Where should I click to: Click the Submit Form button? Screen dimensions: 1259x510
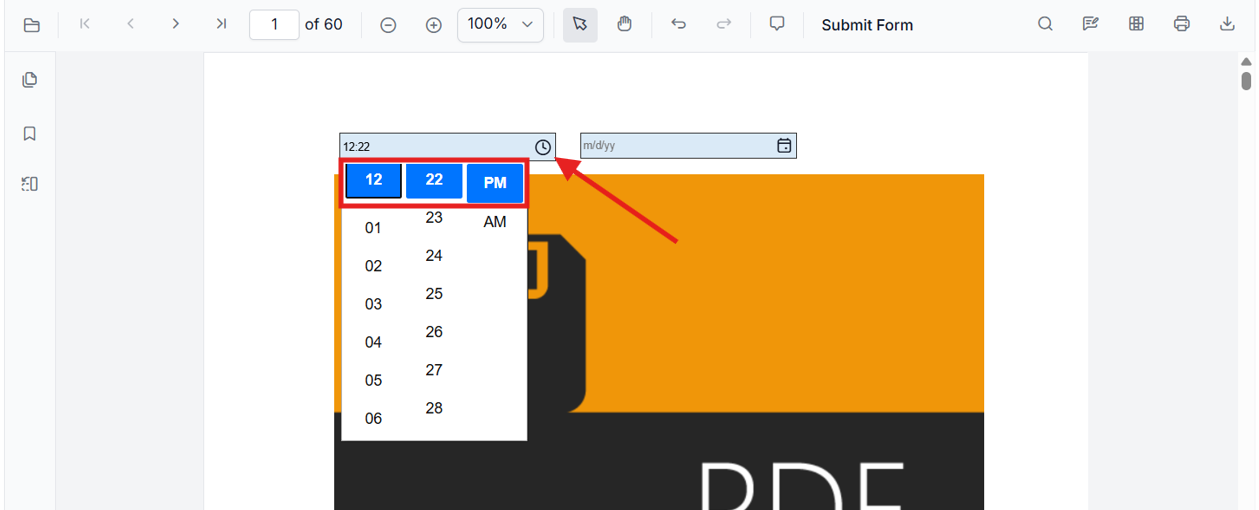point(867,25)
